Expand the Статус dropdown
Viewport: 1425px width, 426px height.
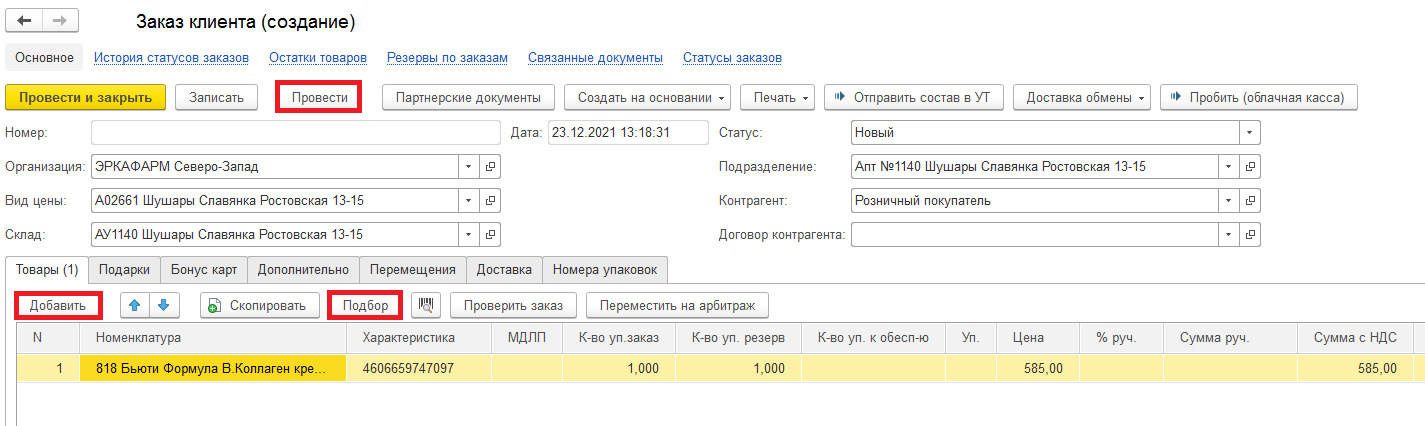coord(1249,132)
